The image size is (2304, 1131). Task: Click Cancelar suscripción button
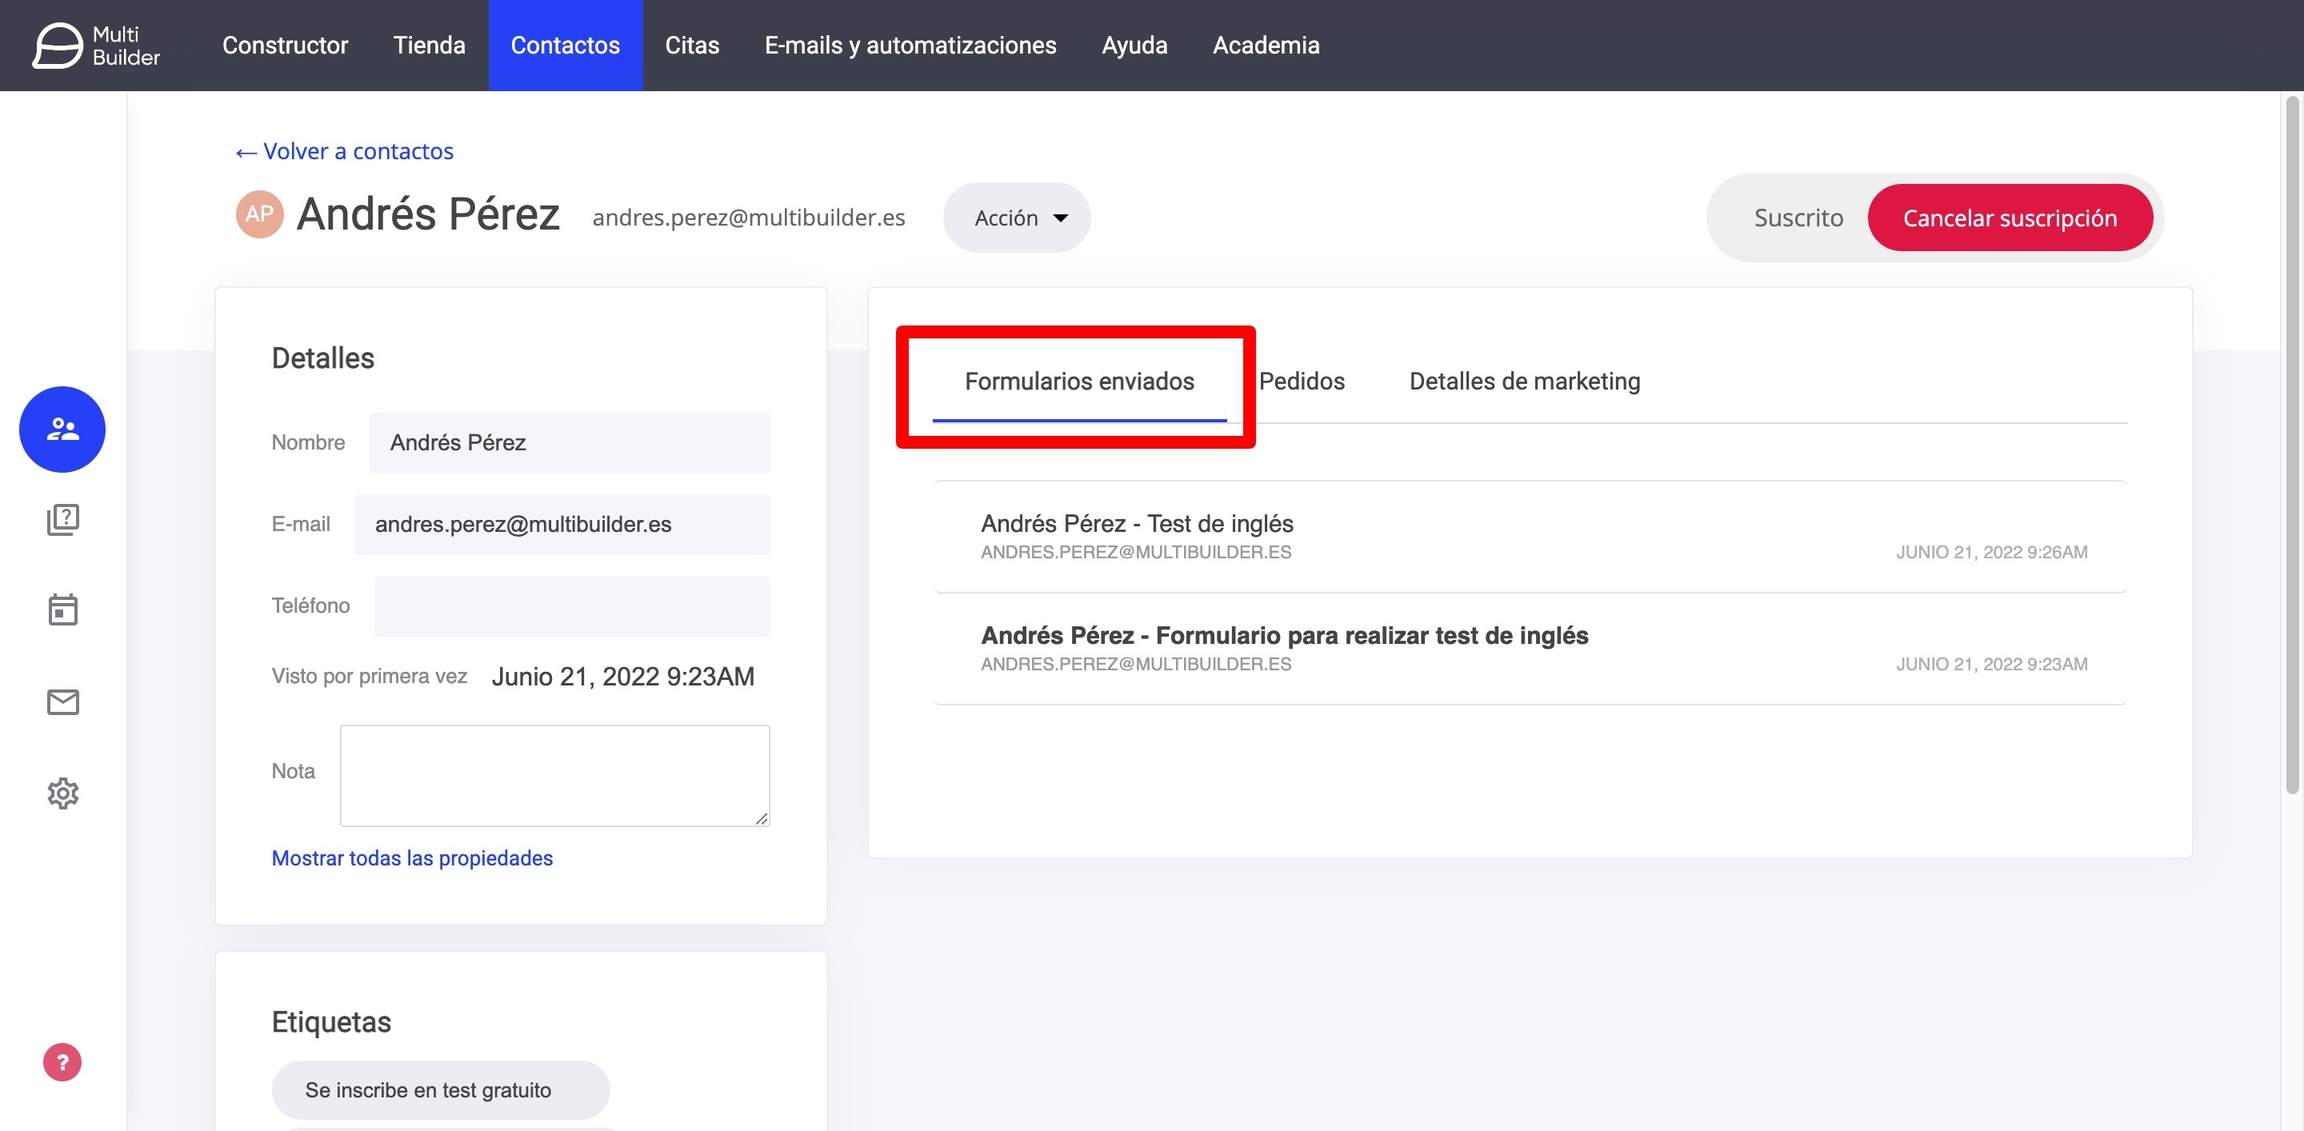click(x=2010, y=217)
